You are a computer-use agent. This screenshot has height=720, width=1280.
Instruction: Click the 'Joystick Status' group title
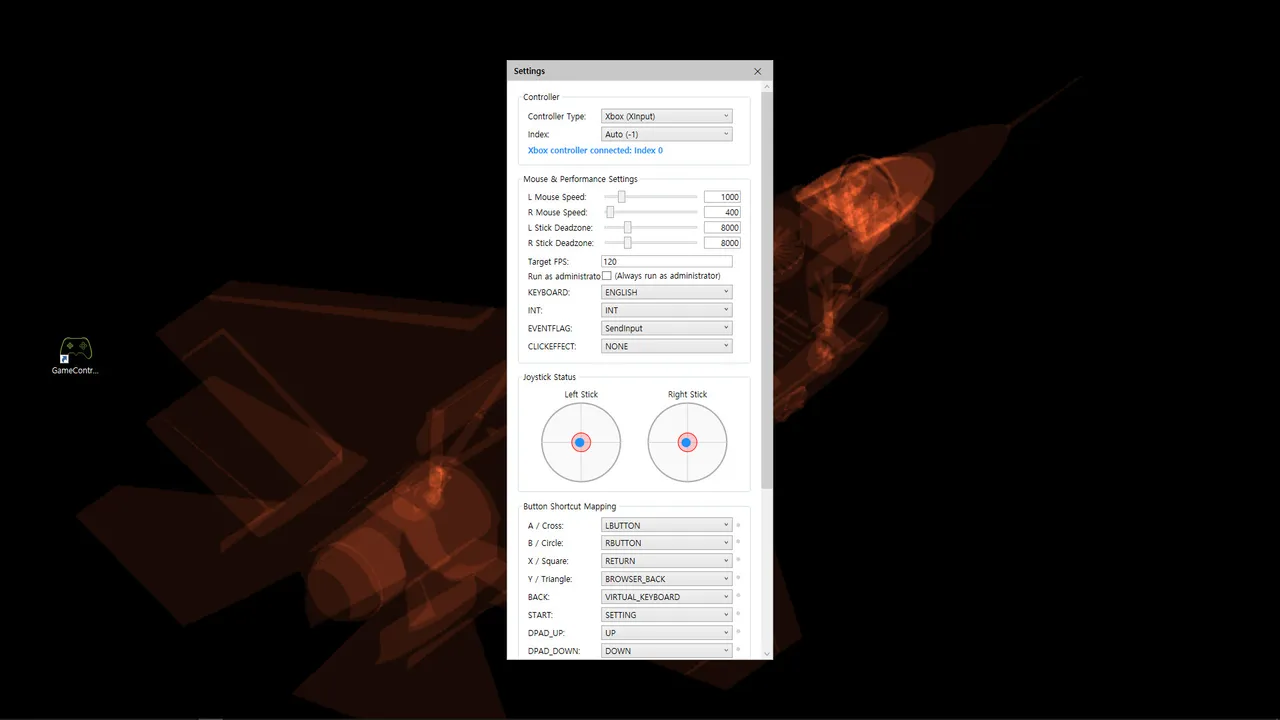[550, 377]
